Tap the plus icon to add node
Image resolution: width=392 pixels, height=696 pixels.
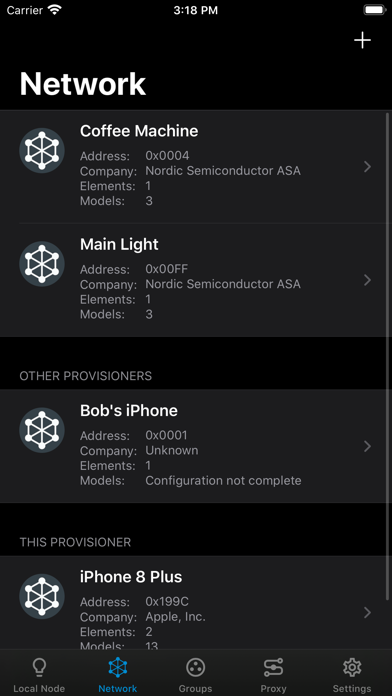(362, 40)
